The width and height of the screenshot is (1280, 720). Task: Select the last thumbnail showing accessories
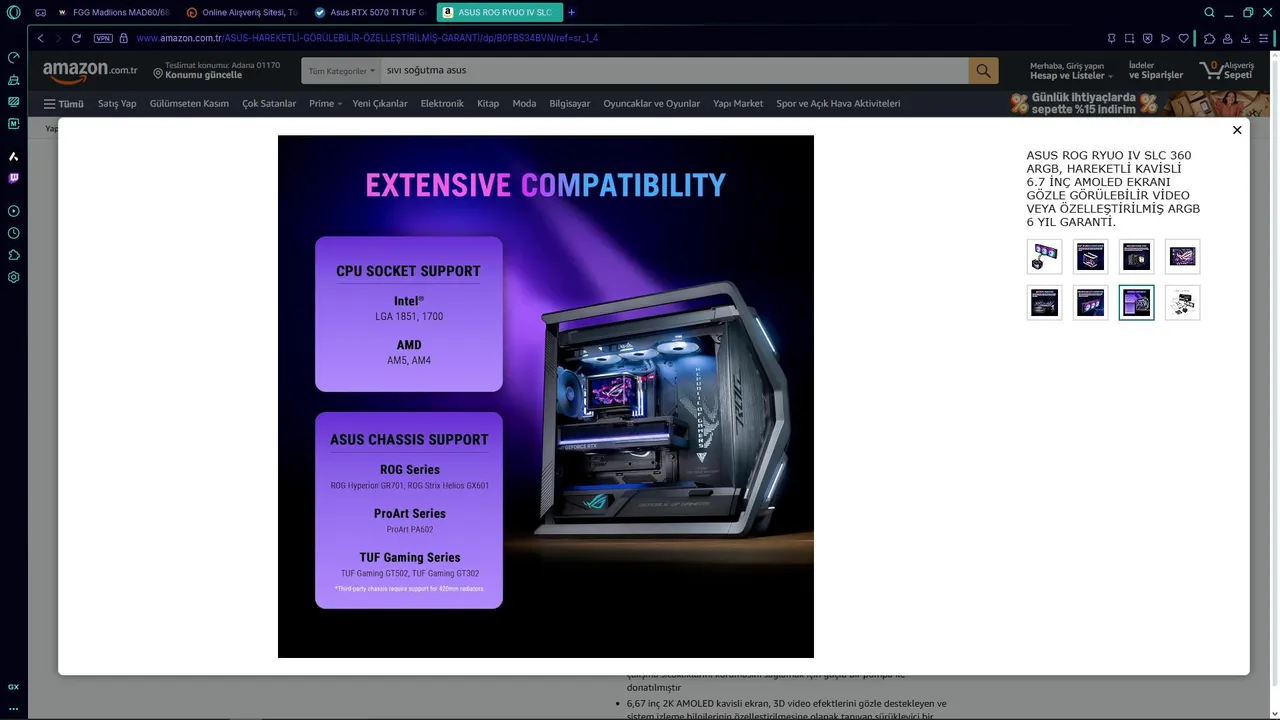(x=1182, y=303)
